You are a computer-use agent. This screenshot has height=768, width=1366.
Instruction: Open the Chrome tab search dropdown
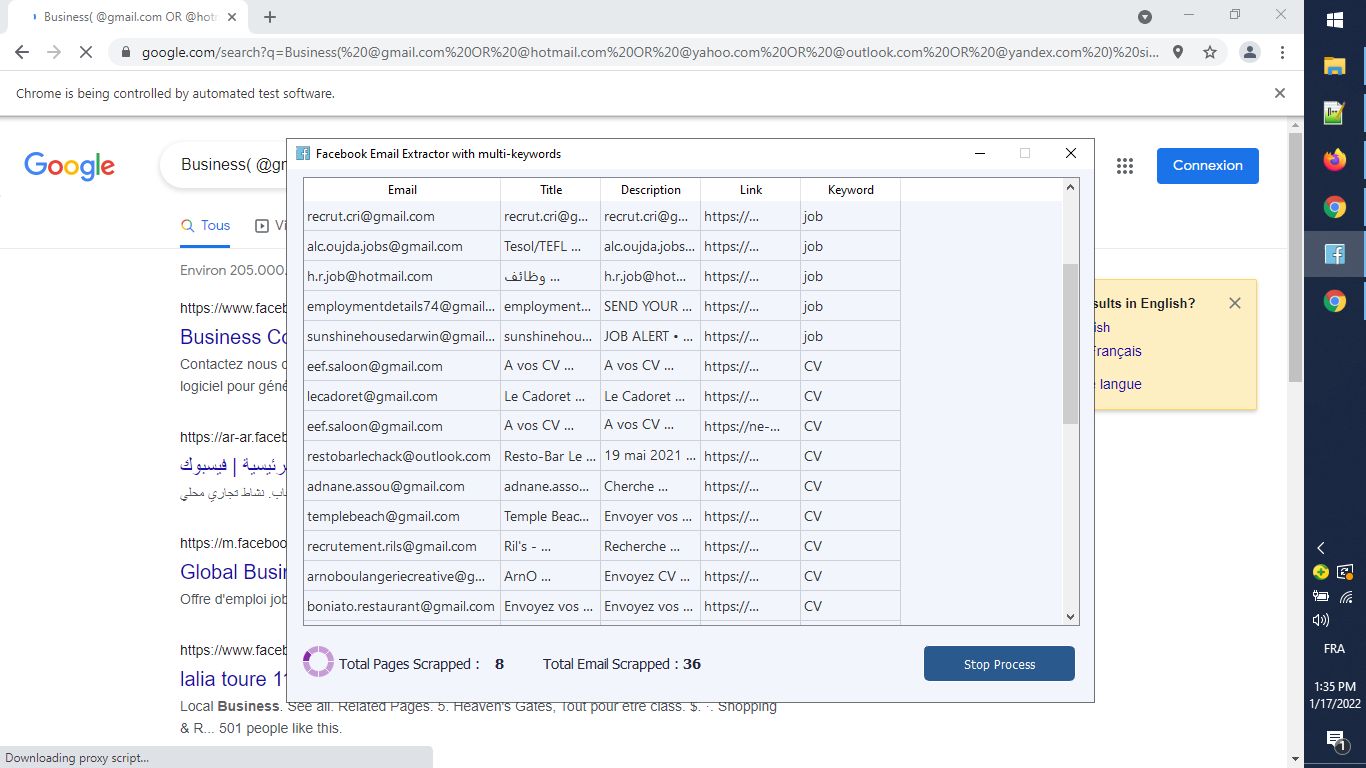(x=1145, y=17)
